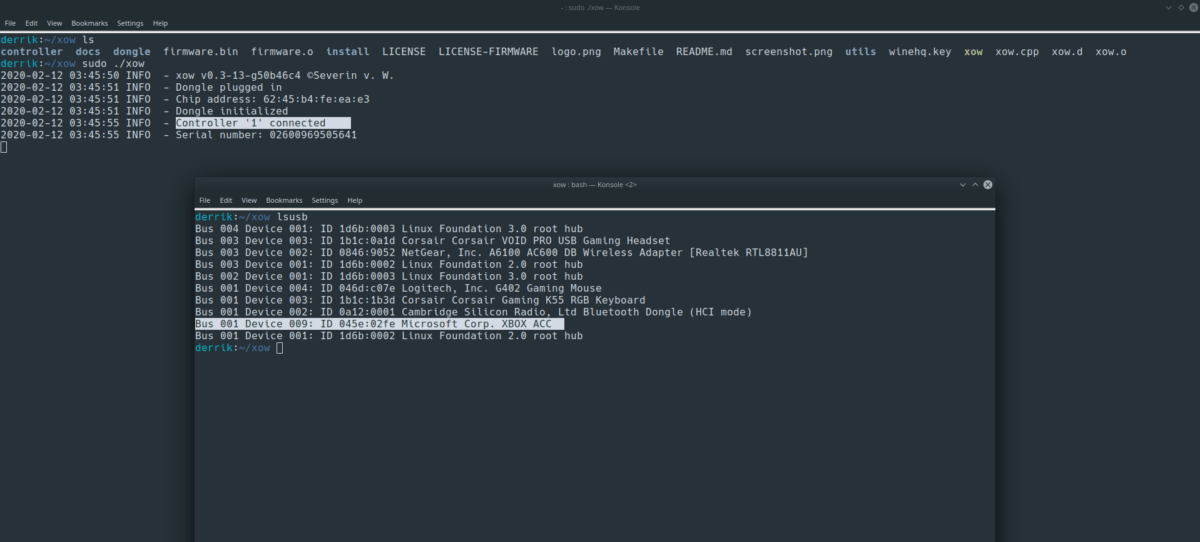The height and width of the screenshot is (542, 1200).
Task: Click the terminal cursor below the Serial number line
Action: tap(3, 147)
